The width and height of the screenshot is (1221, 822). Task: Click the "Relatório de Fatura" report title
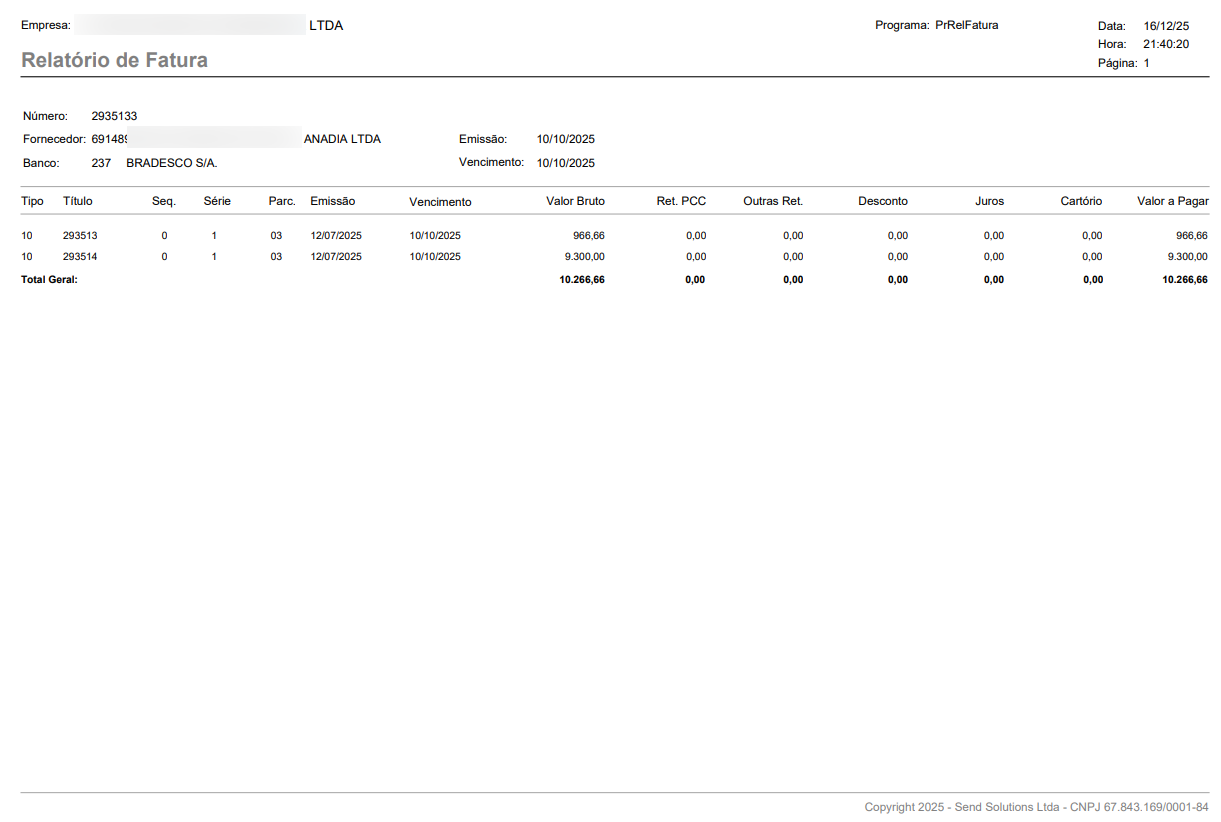point(114,60)
